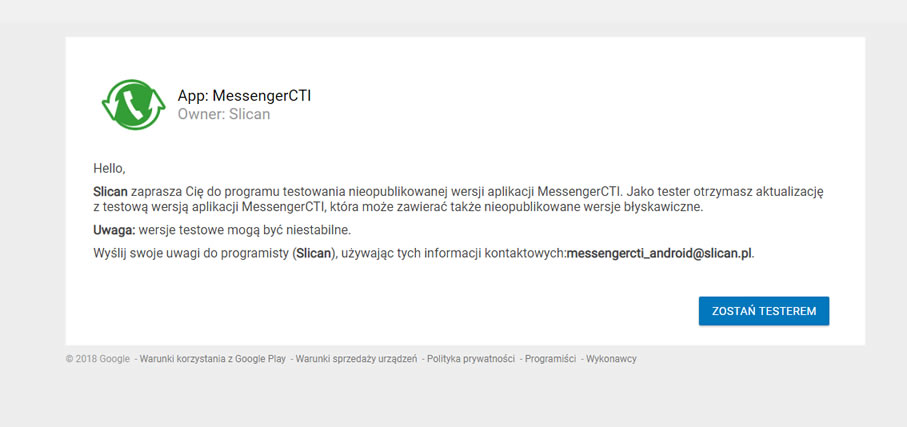907x427 pixels.
Task: Click the Wykonawcy footer link
Action: pyautogui.click(x=611, y=359)
